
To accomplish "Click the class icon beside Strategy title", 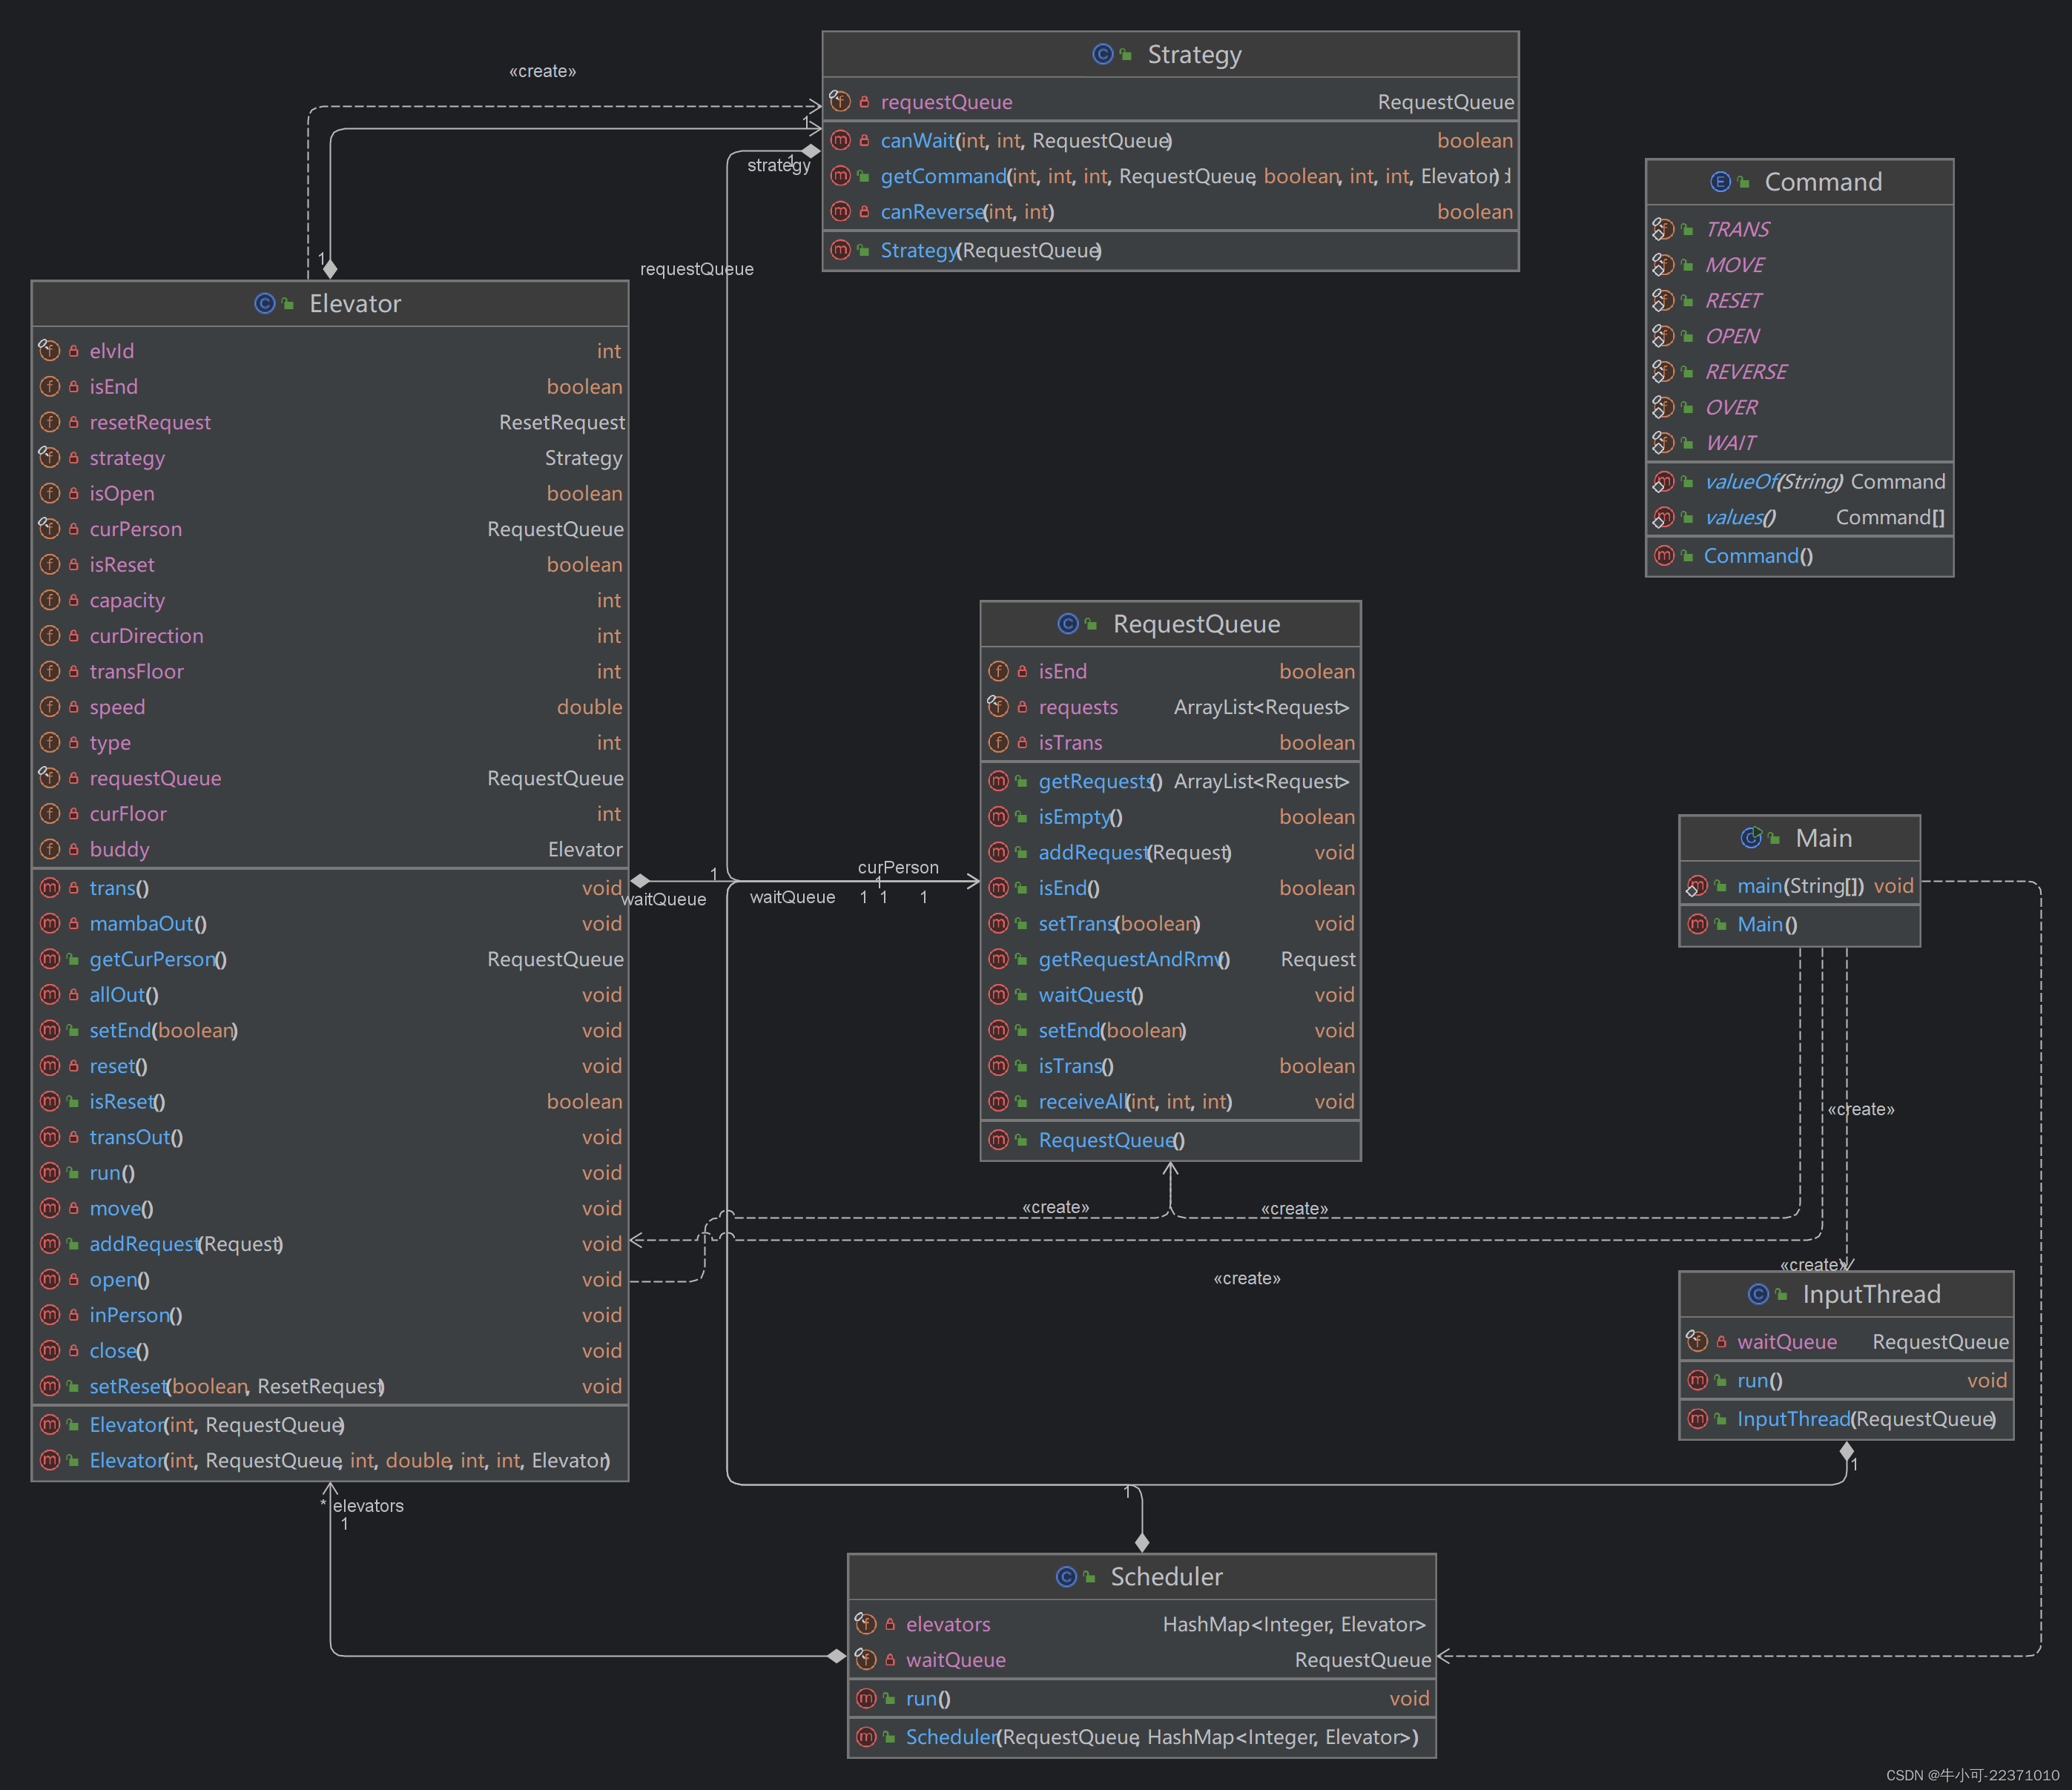I will [x=1102, y=54].
